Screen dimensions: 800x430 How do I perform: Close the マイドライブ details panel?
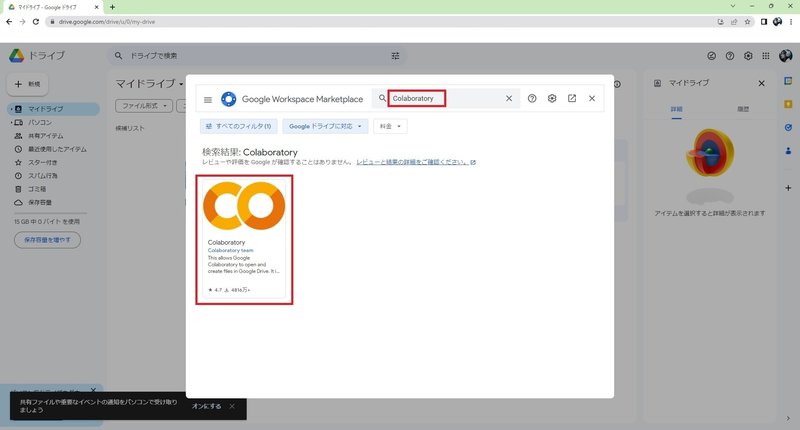click(x=761, y=83)
